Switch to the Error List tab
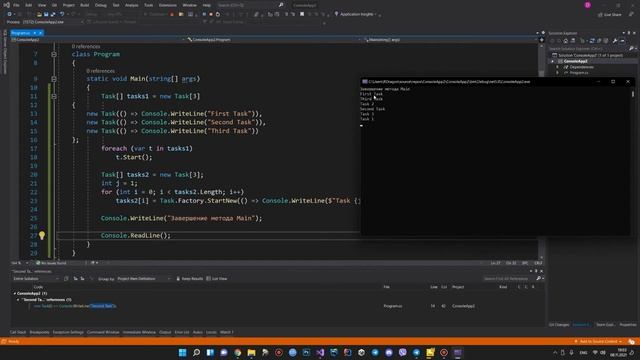 pos(182,332)
